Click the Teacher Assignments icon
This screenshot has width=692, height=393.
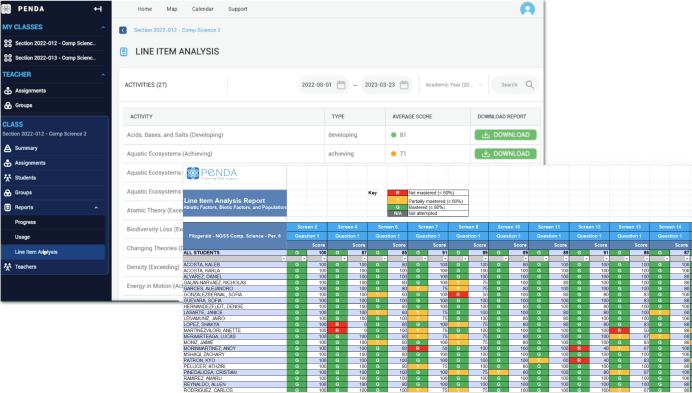[x=8, y=91]
